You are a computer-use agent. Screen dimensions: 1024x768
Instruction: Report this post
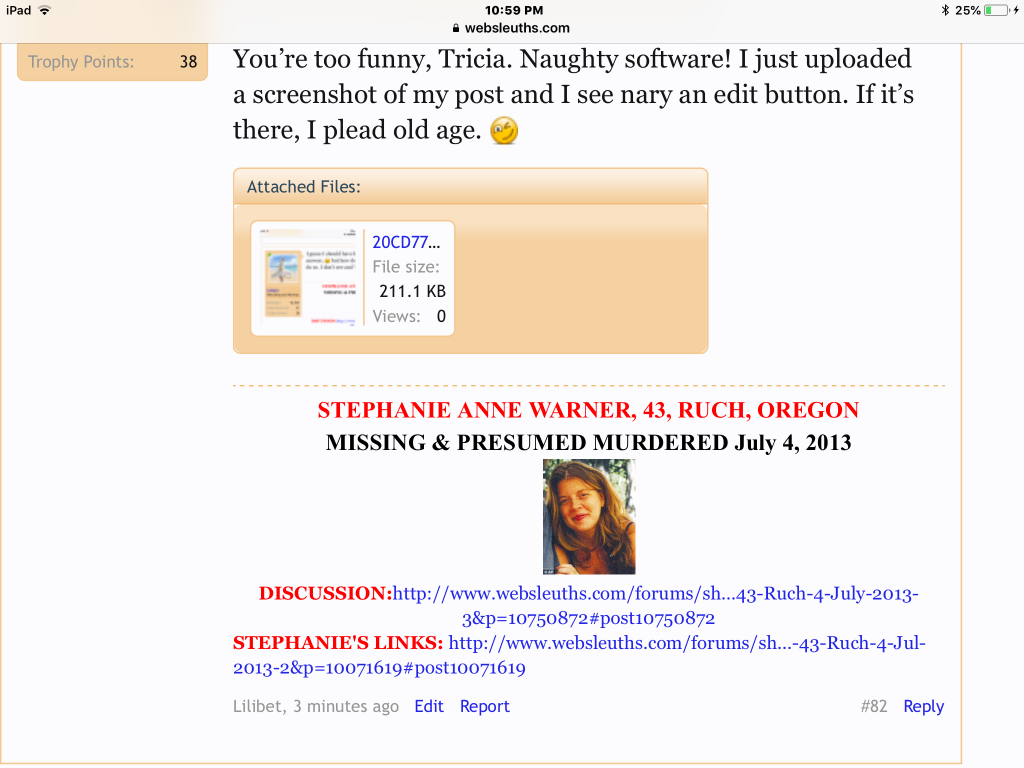click(485, 706)
